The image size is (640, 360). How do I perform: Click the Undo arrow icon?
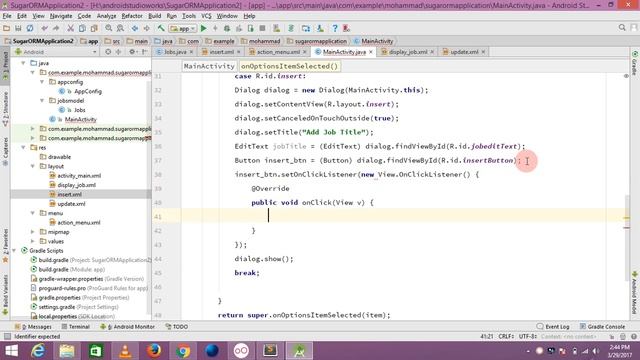tap(44, 28)
